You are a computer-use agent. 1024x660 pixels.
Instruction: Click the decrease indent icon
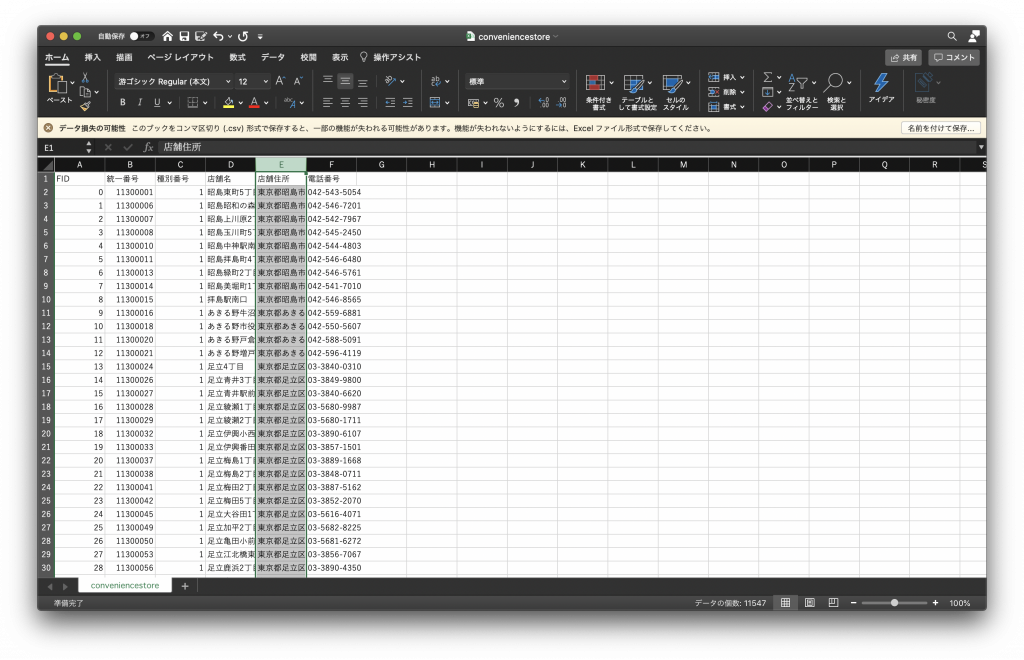tap(390, 102)
